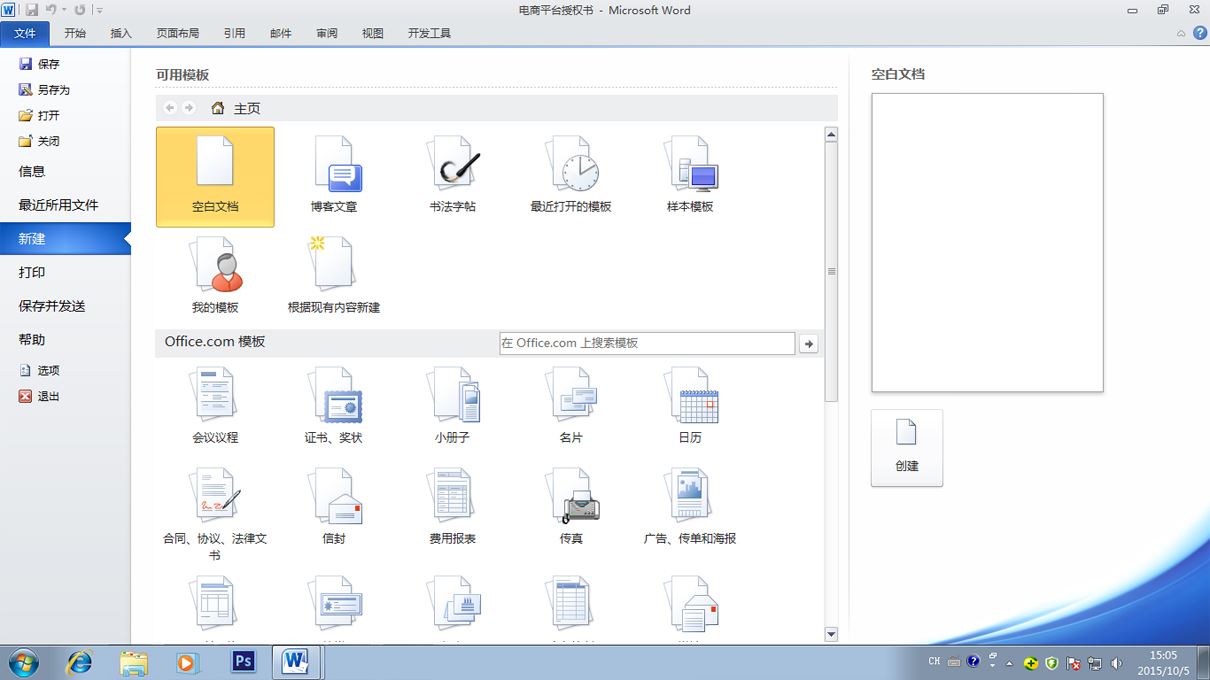Screen dimensions: 1210x680
Task: Open 我的模板 my templates
Action: coord(215,277)
